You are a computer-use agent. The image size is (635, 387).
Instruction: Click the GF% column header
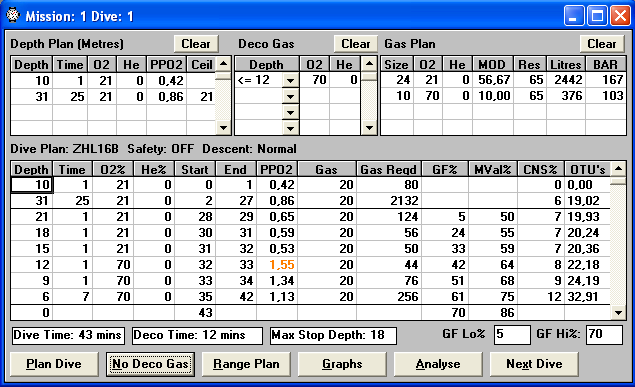pyautogui.click(x=445, y=169)
